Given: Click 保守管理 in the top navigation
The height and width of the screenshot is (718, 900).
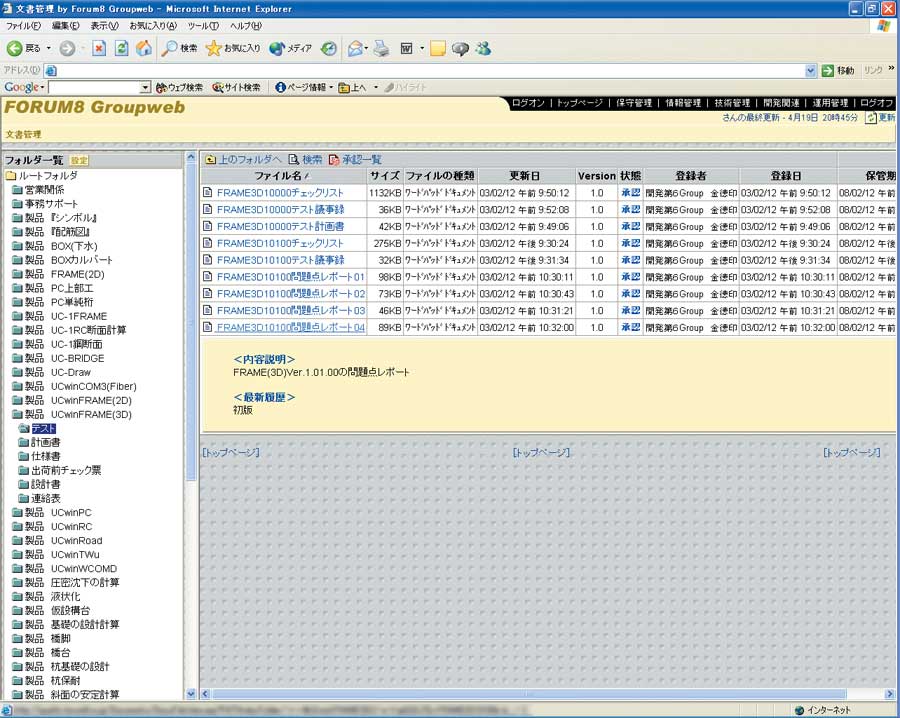Looking at the screenshot, I should coord(634,103).
